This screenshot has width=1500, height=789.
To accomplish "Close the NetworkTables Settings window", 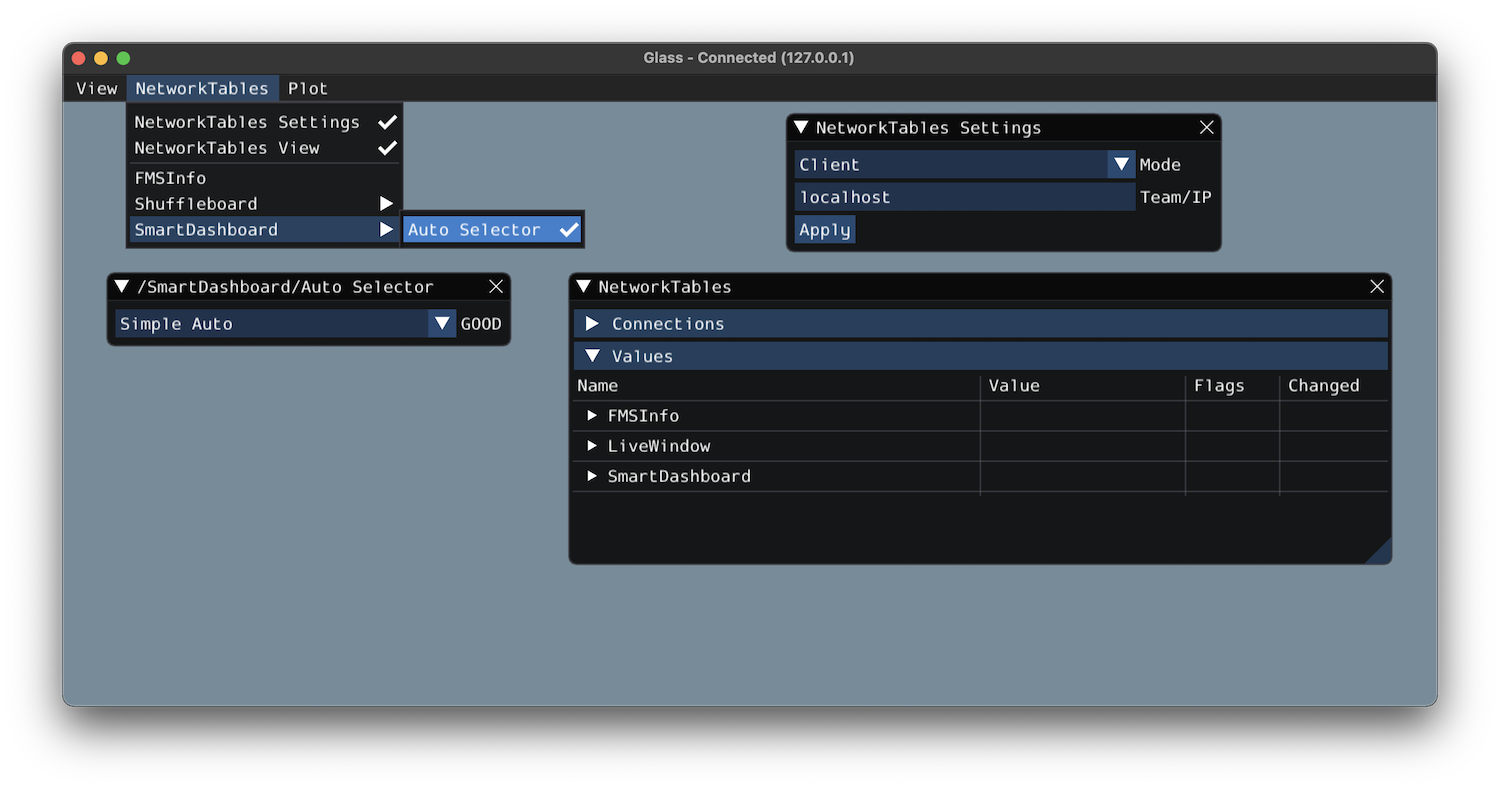I will (1206, 127).
